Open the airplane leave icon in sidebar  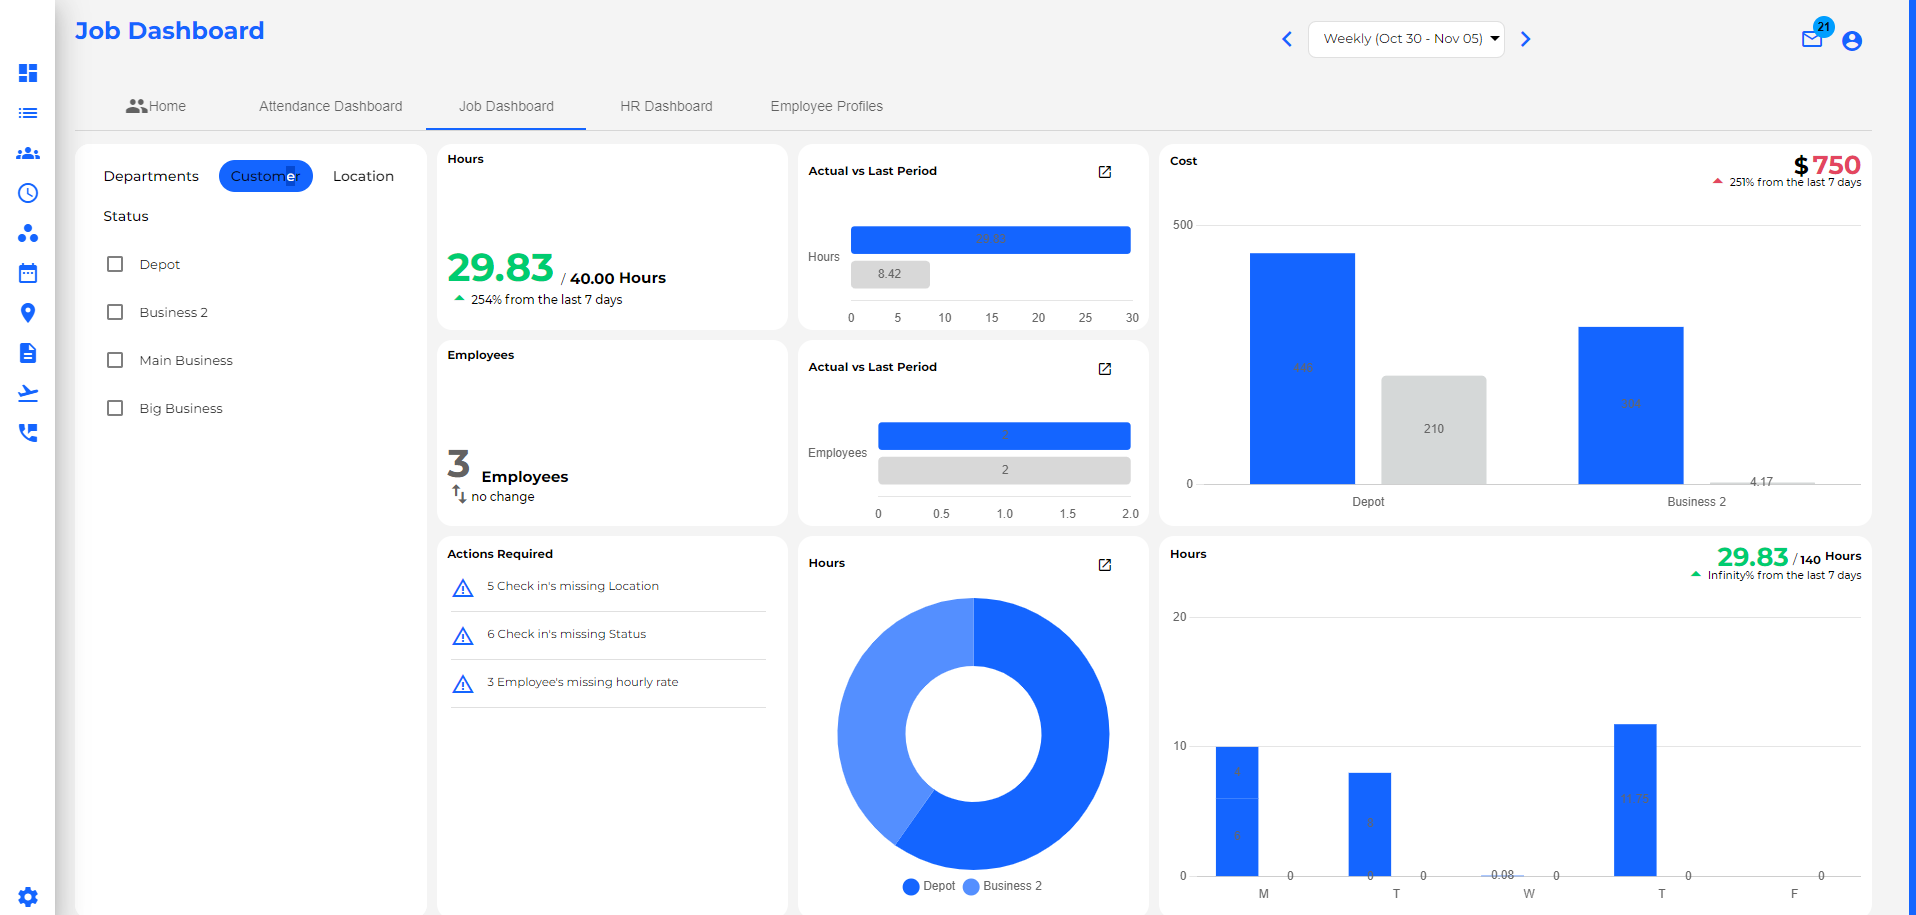27,392
